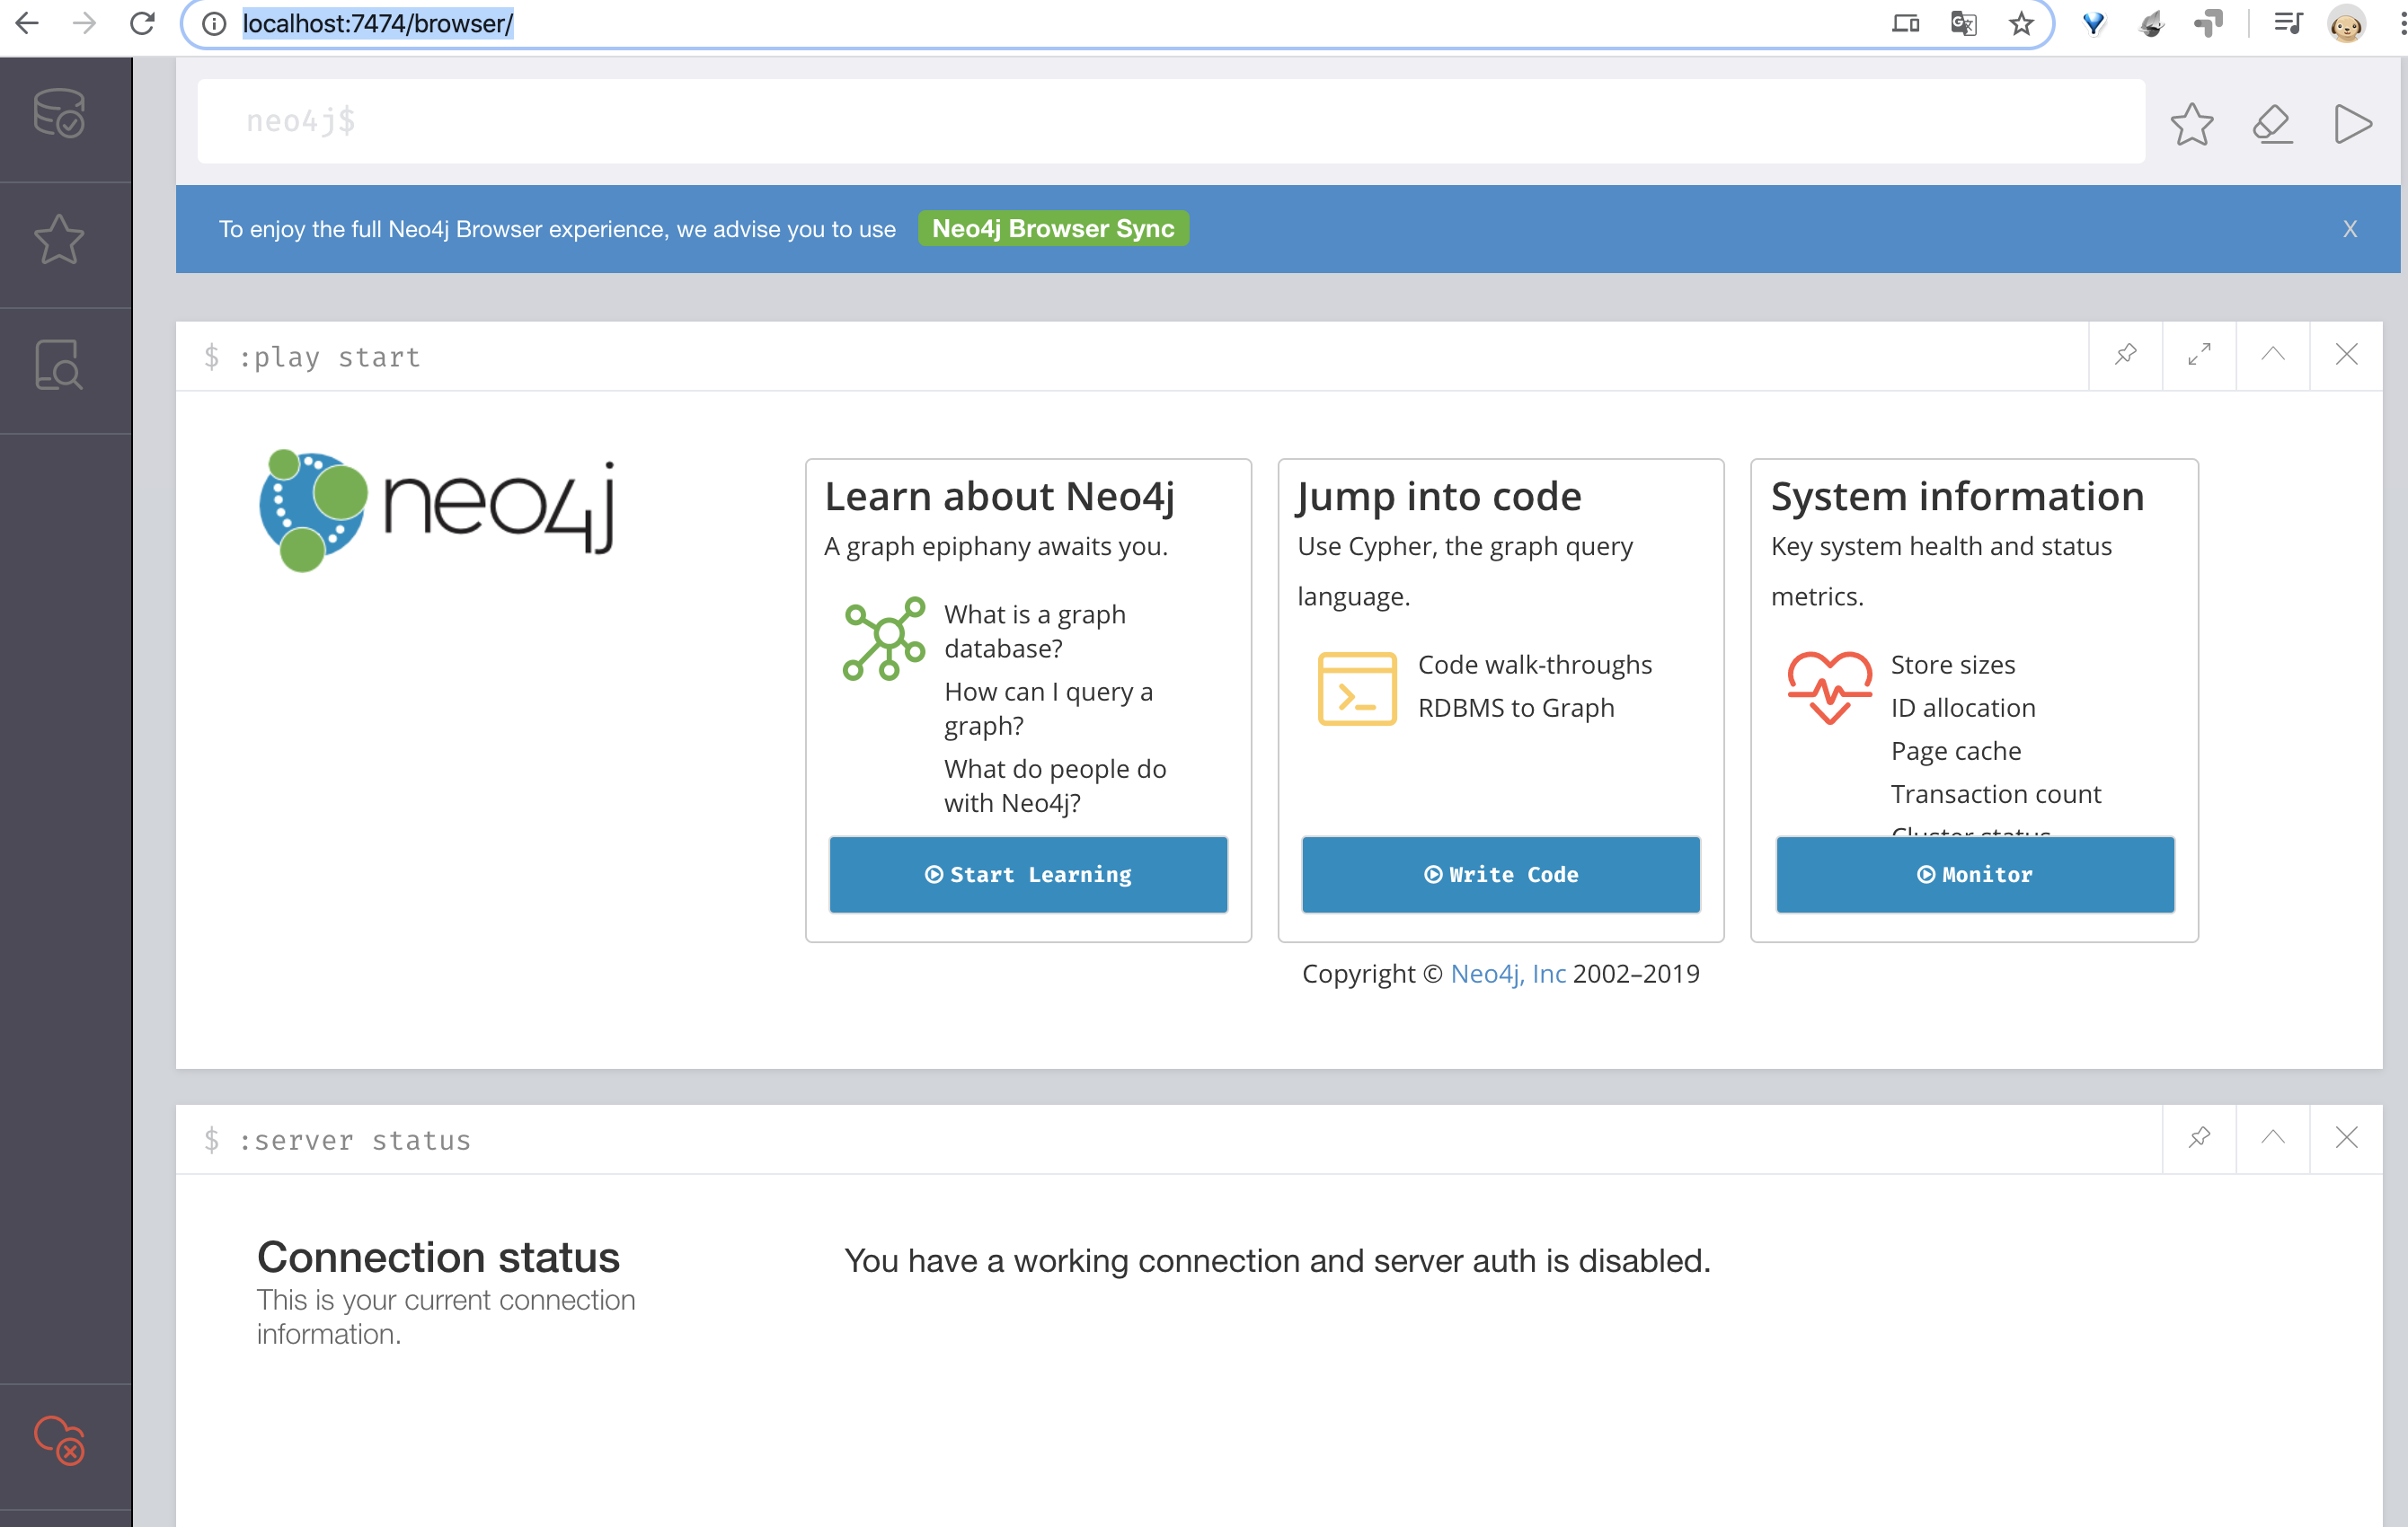Image resolution: width=2408 pixels, height=1527 pixels.
Task: Pin the :play start frame
Action: click(x=2125, y=355)
